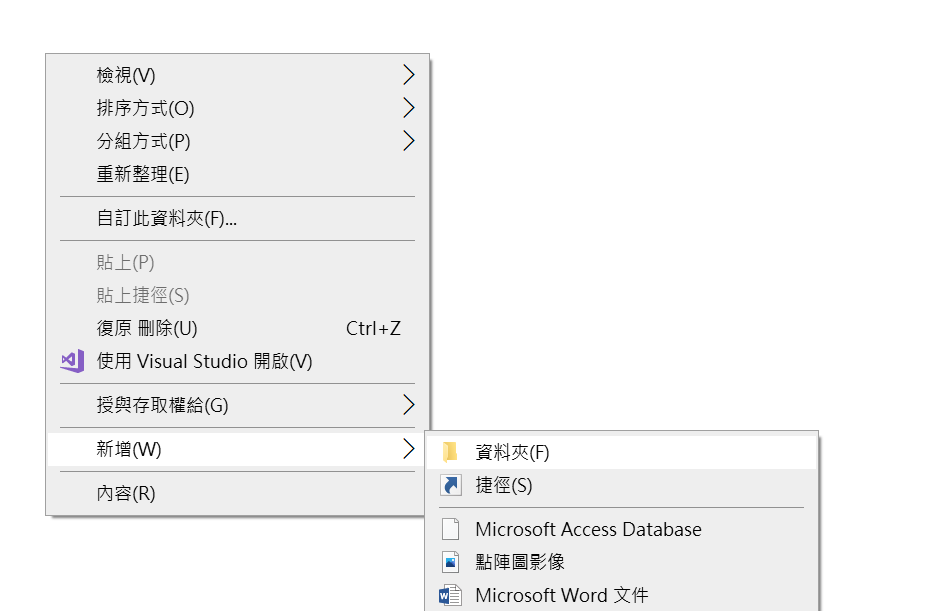Click the Microsoft Word document icon
934x611 pixels.
pyautogui.click(x=450, y=595)
